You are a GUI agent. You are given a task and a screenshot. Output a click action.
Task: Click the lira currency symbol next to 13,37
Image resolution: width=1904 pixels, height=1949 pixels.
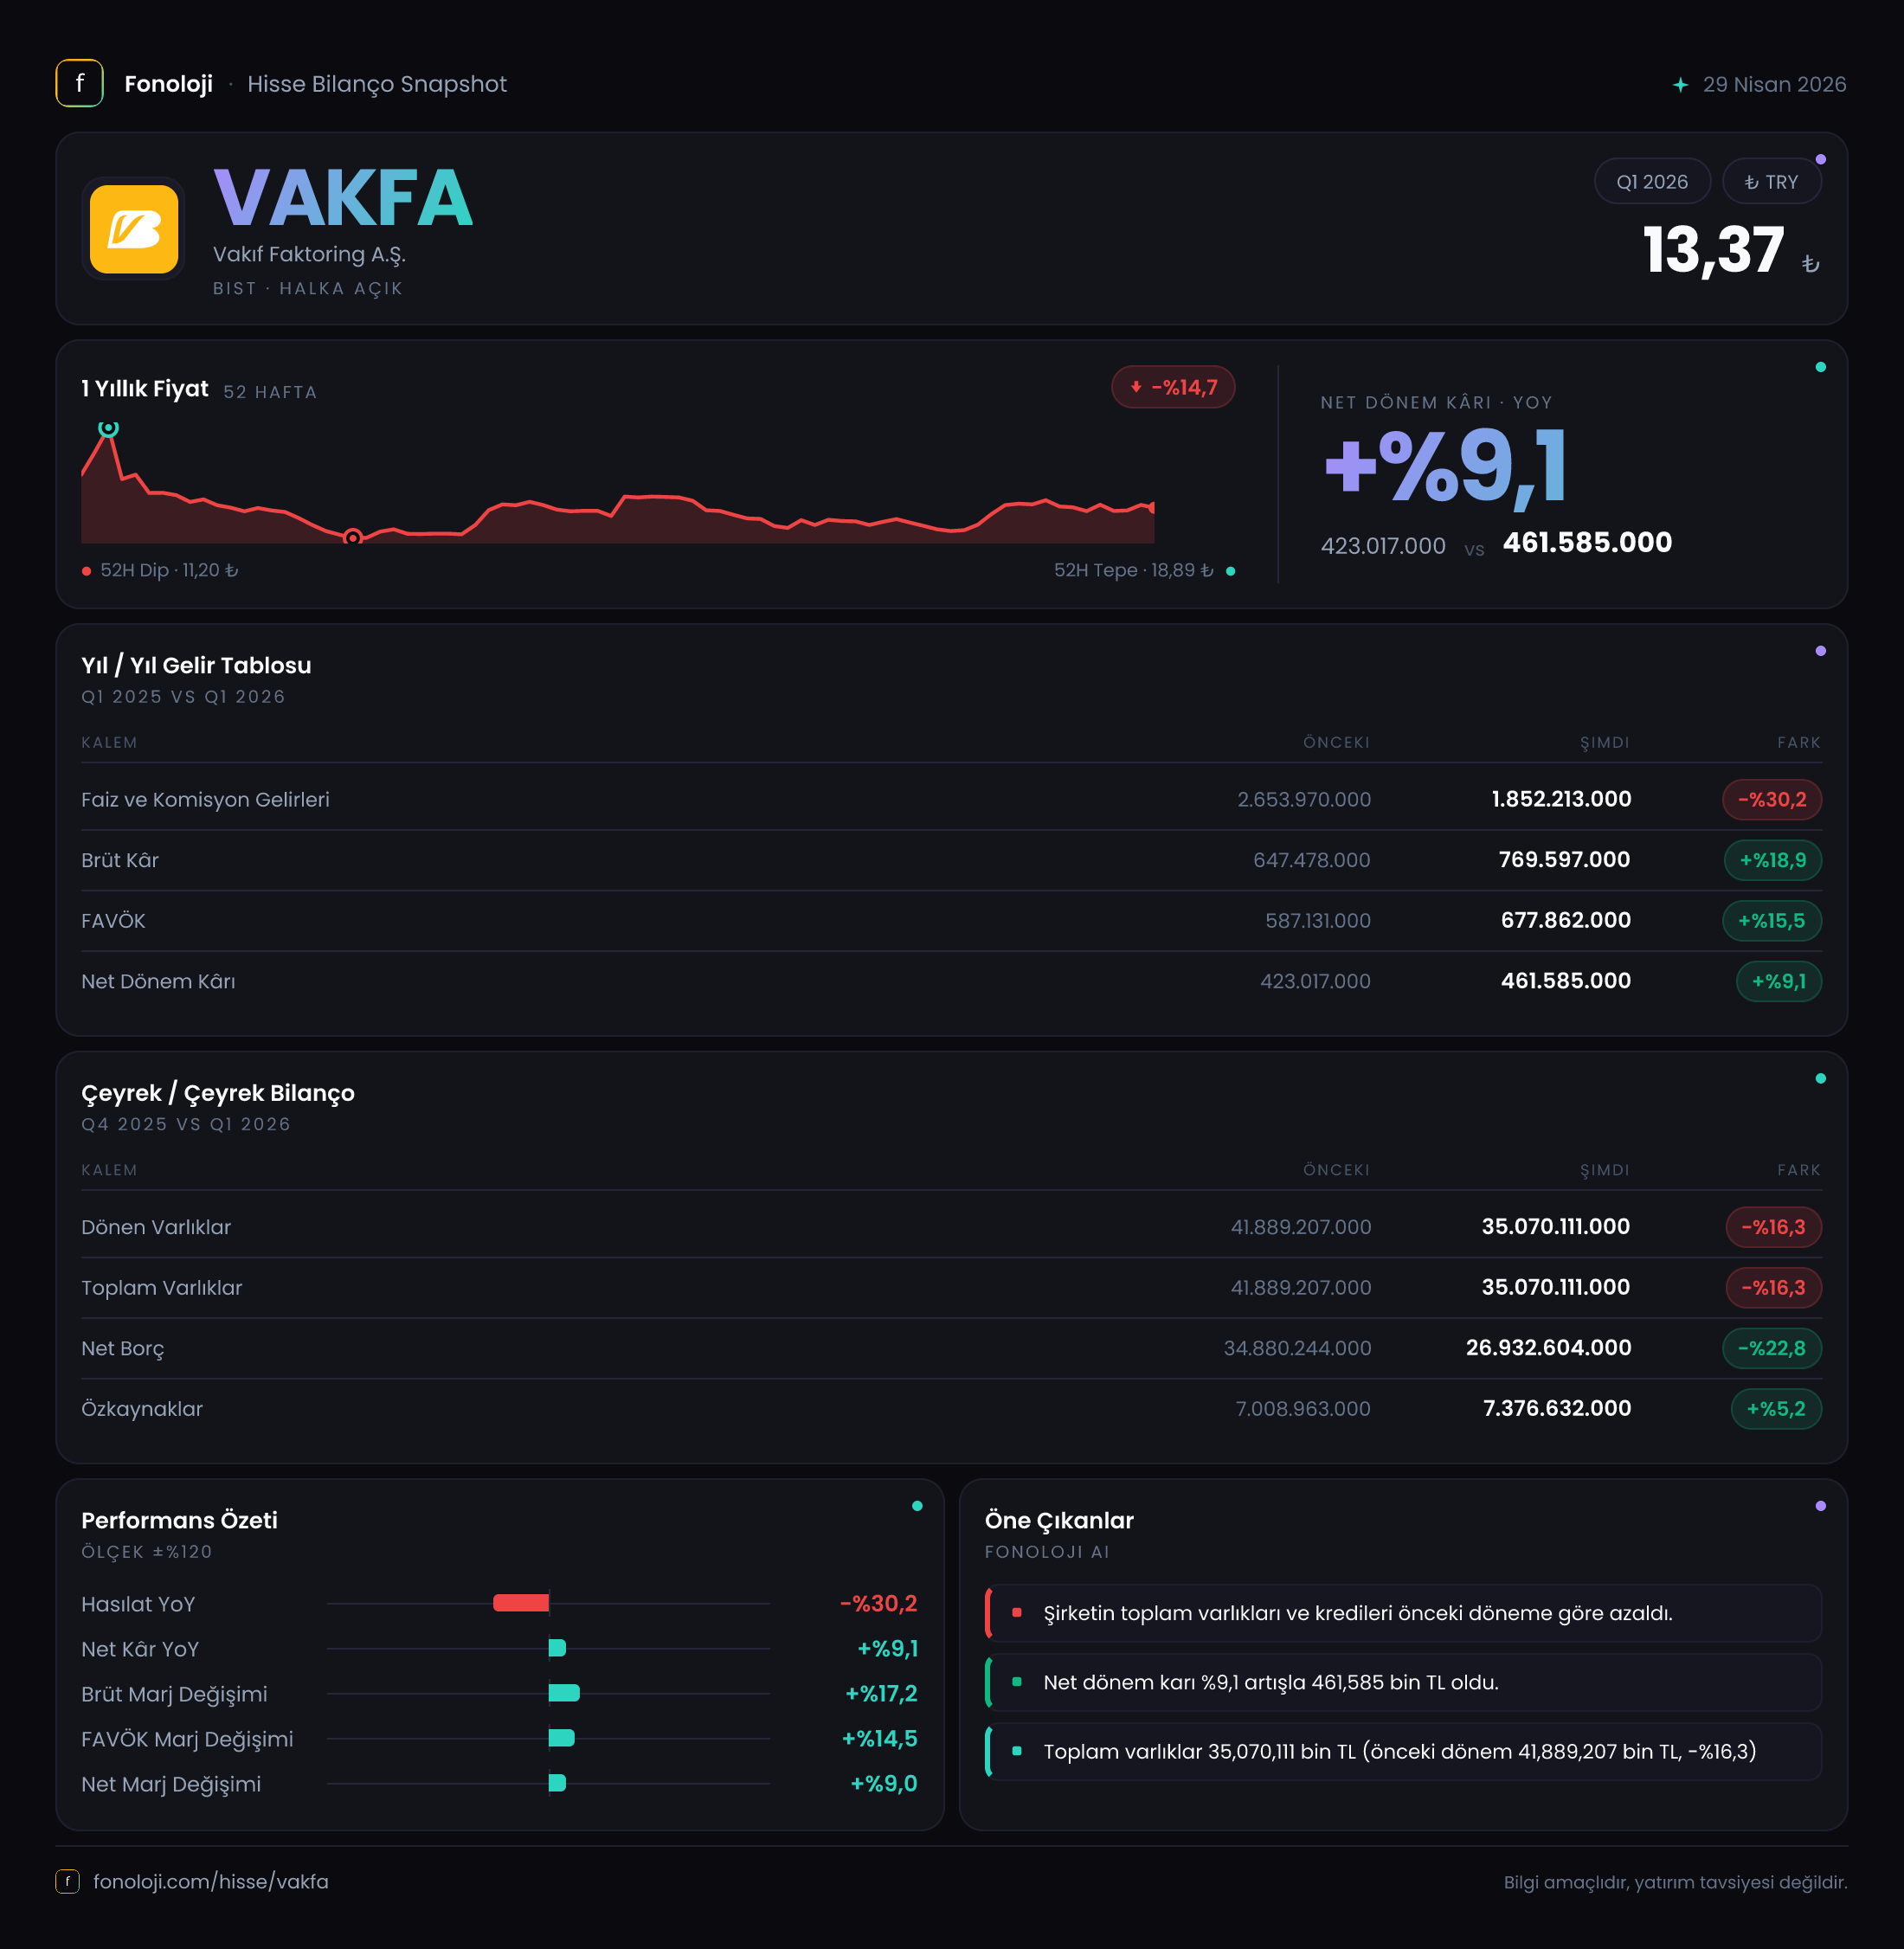[1810, 264]
